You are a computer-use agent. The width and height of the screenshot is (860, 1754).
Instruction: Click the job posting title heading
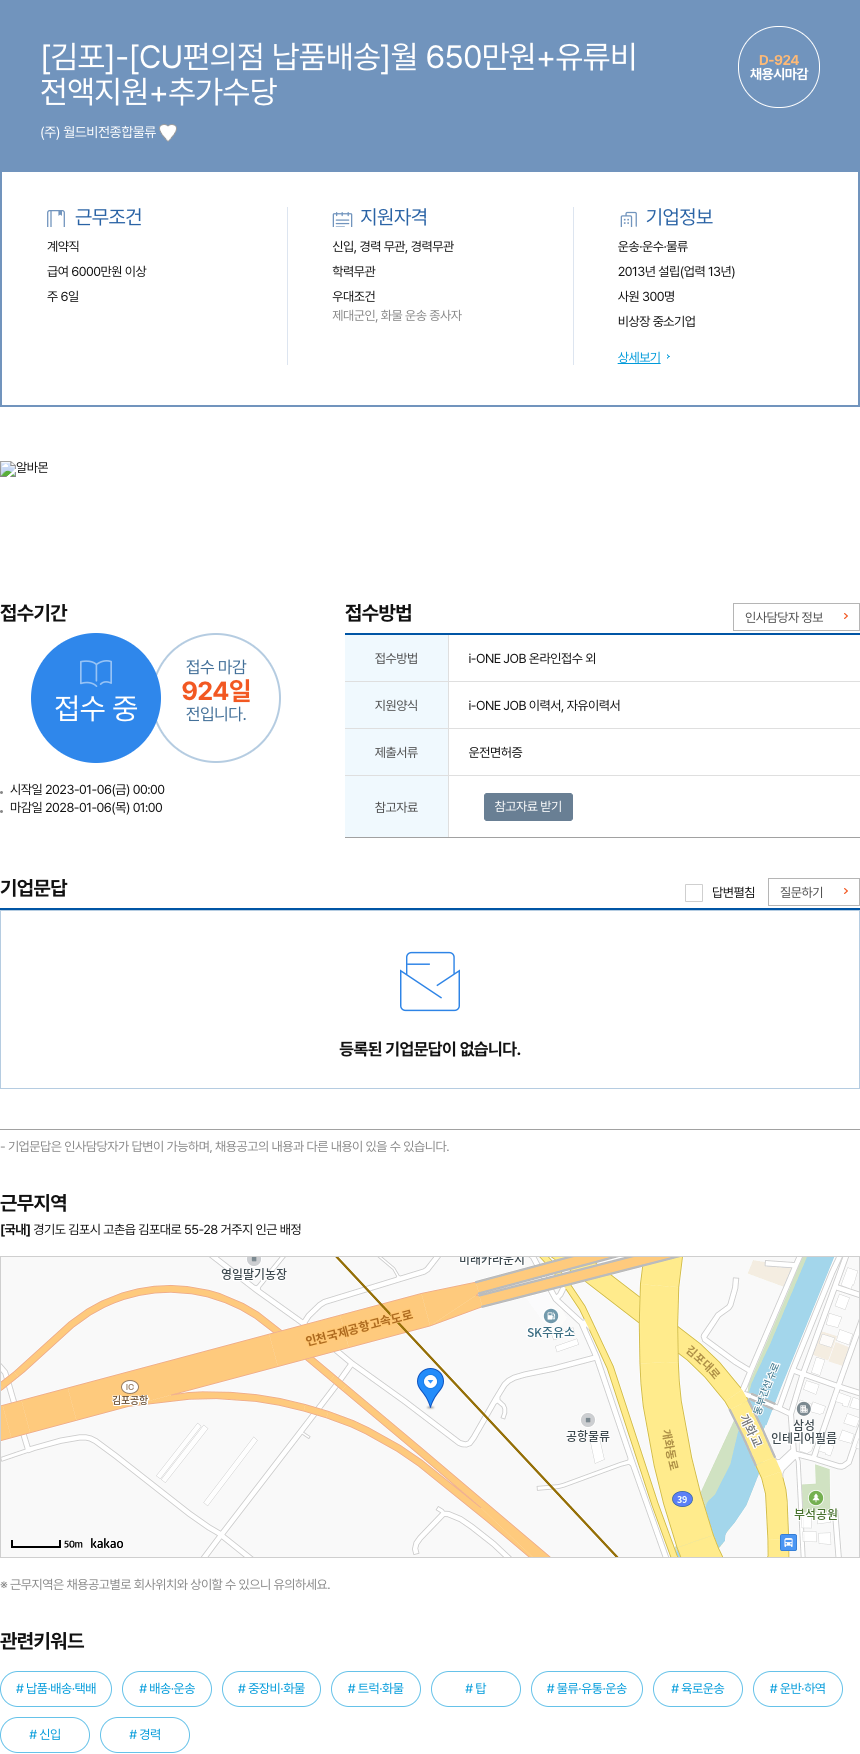coord(339,74)
